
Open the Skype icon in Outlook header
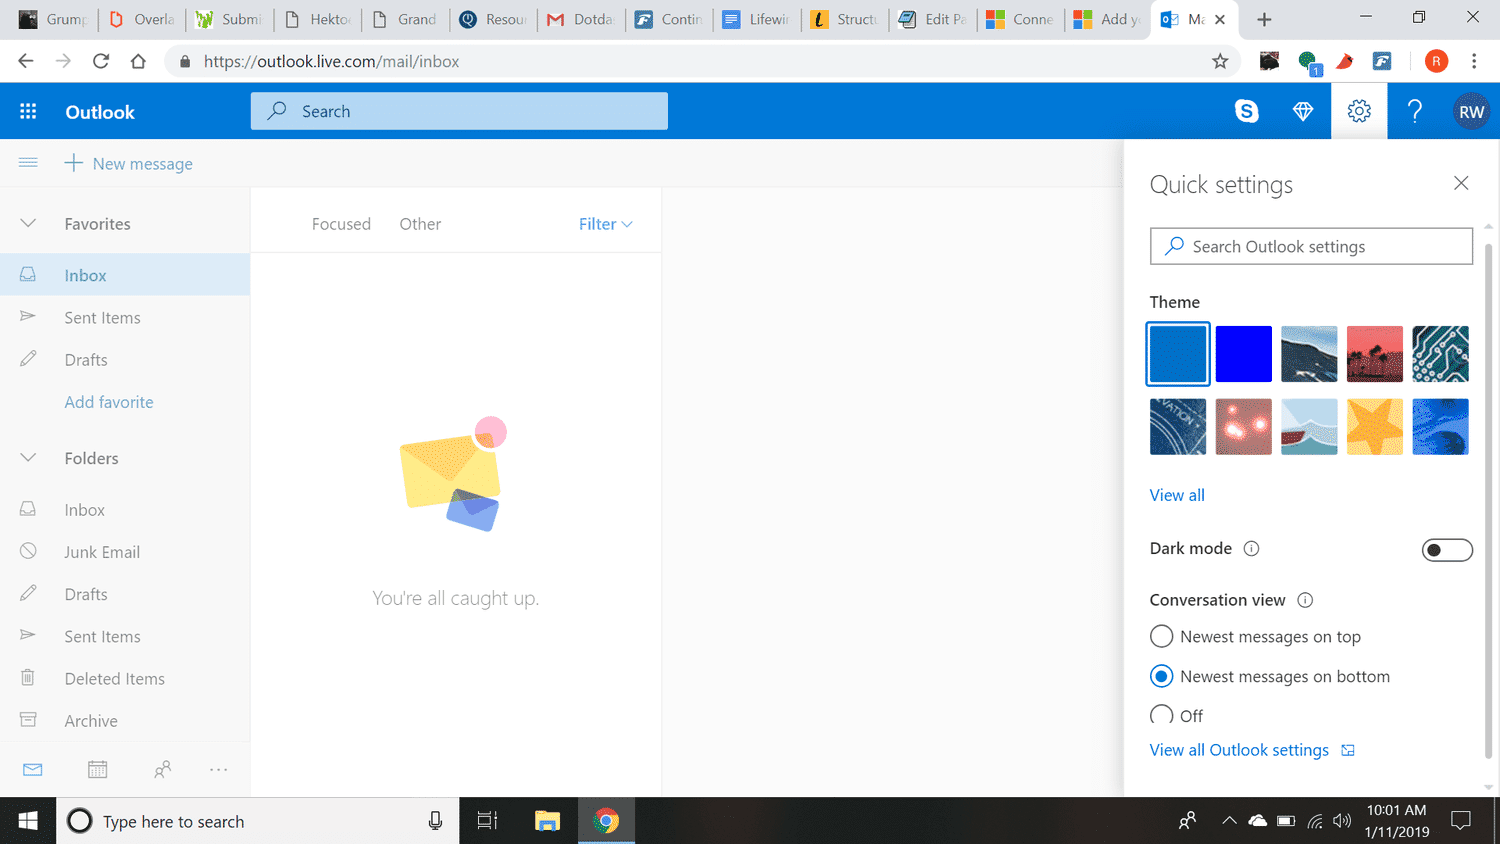pos(1246,111)
